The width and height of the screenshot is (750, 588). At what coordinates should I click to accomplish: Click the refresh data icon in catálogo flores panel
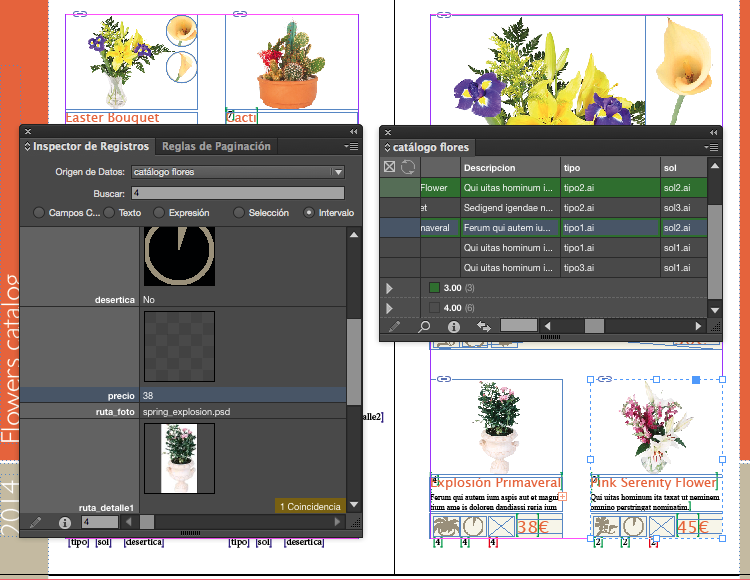[408, 167]
